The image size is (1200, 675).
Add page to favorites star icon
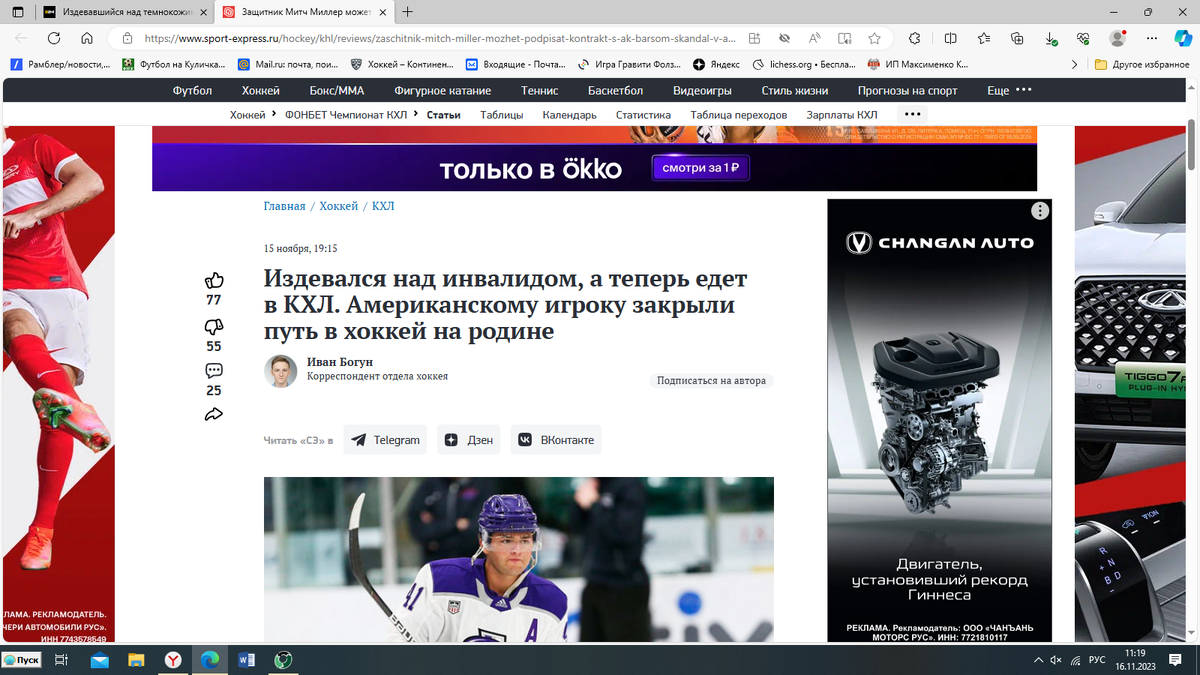875,38
